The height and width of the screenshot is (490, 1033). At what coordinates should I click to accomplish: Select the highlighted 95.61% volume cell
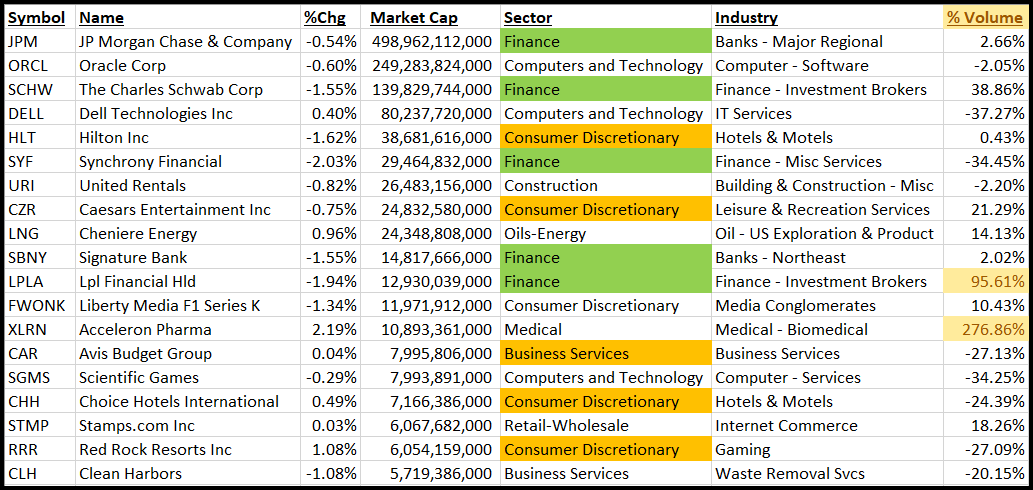tap(986, 282)
